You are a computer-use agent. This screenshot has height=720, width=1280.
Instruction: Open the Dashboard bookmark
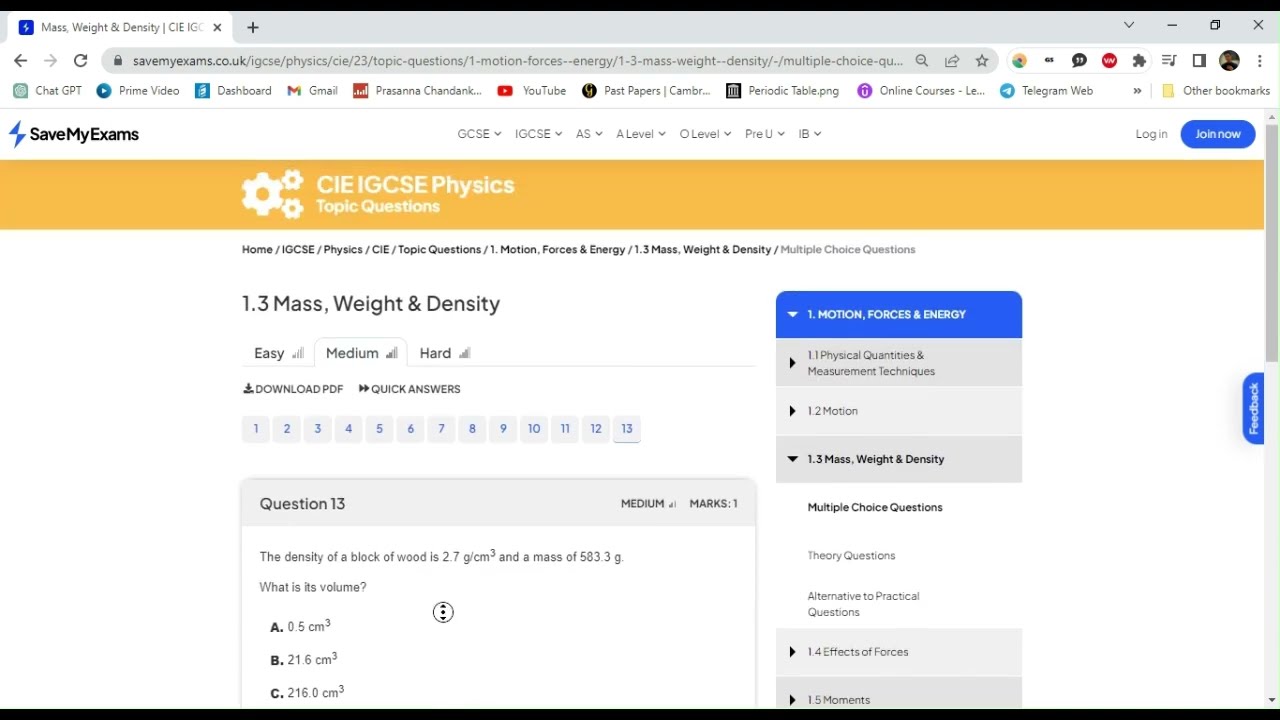pos(233,91)
